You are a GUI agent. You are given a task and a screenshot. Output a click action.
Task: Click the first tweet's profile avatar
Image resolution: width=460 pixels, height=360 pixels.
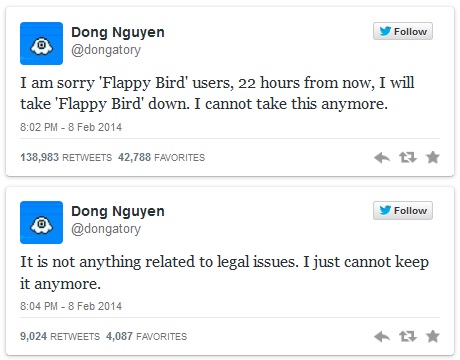coord(41,43)
